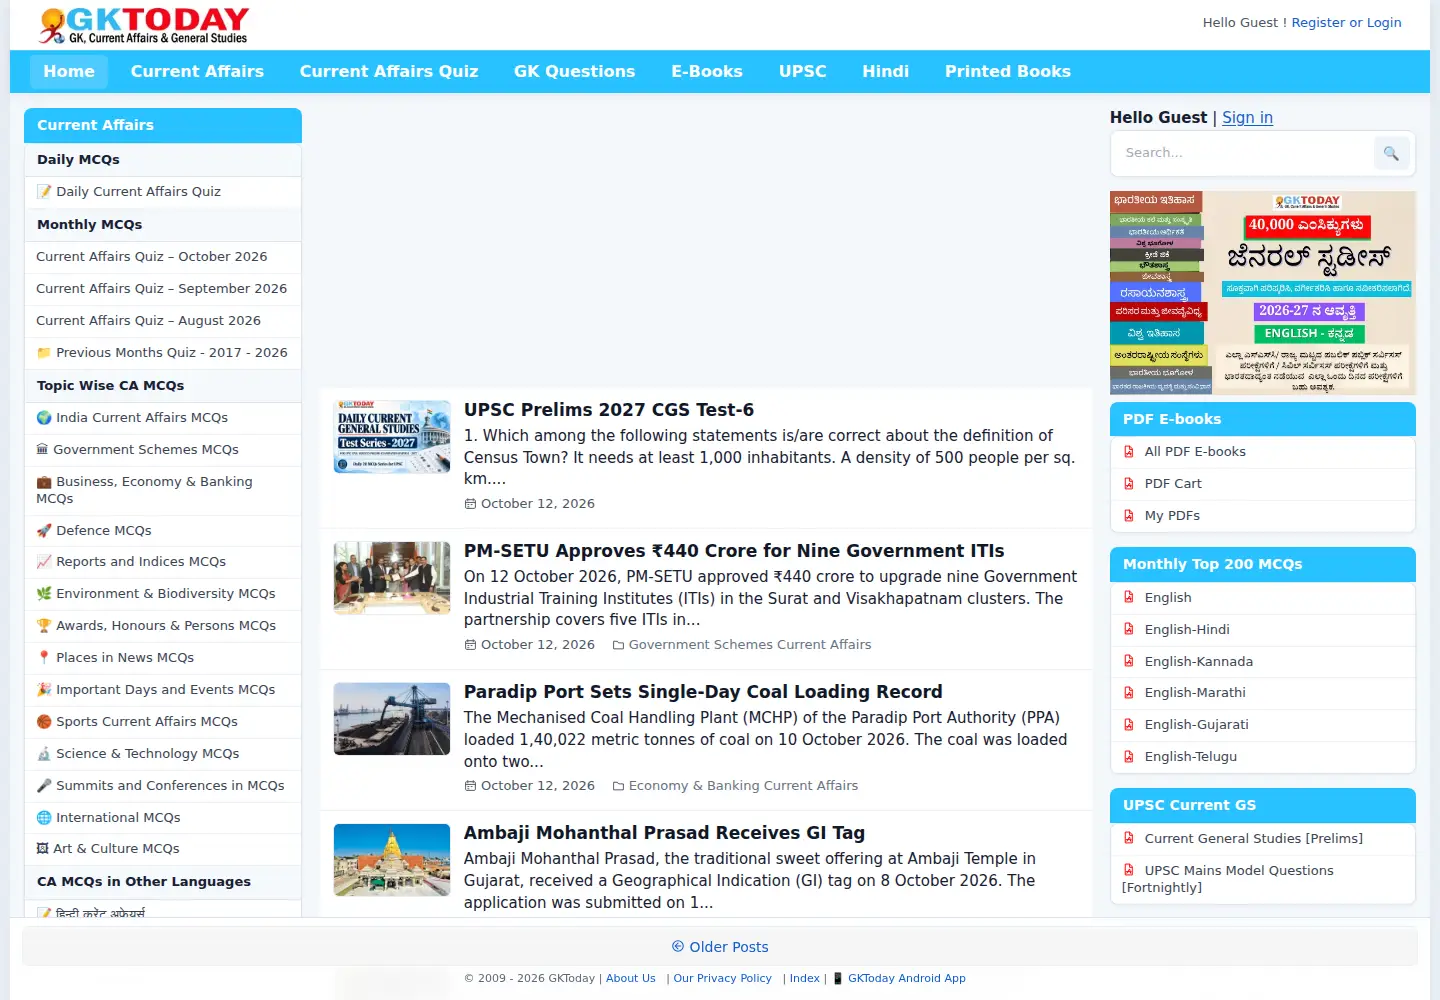This screenshot has width=1440, height=1000.
Task: Click in the Search input field
Action: (x=1242, y=153)
